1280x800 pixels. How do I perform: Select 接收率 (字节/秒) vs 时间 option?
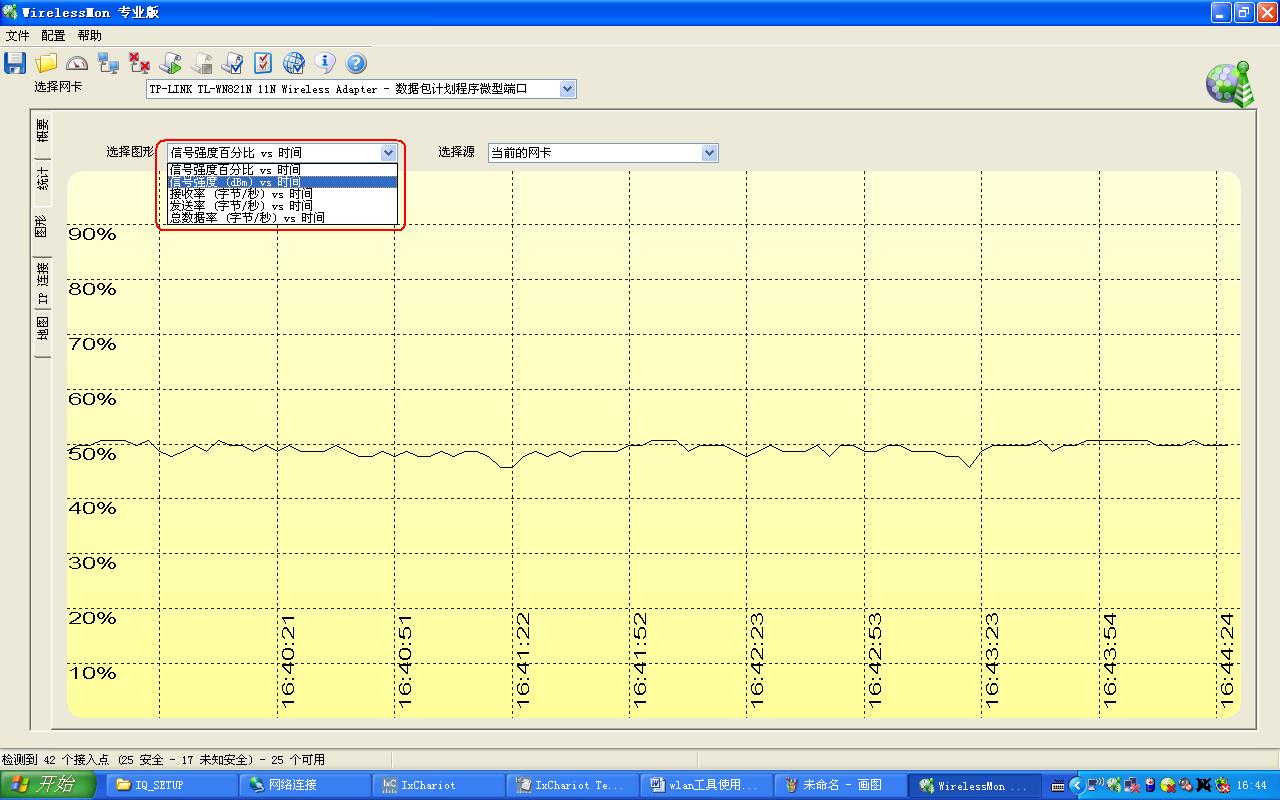[282, 194]
